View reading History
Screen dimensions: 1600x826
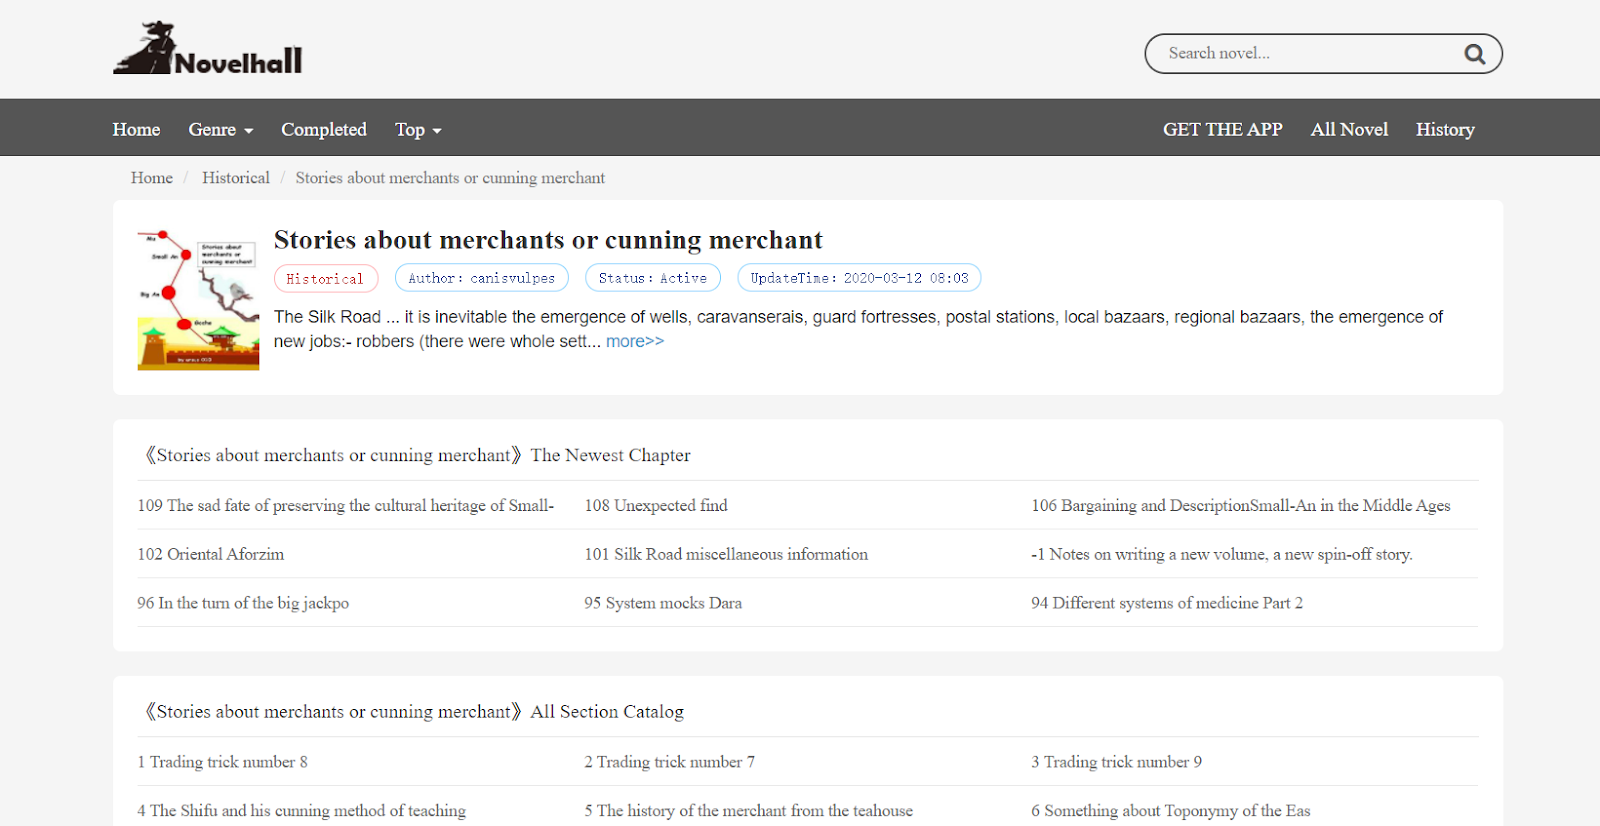[1445, 129]
